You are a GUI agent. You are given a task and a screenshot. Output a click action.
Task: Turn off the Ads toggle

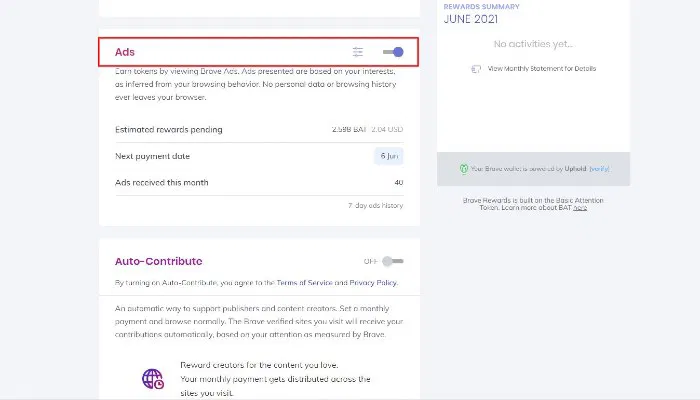pyautogui.click(x=393, y=52)
